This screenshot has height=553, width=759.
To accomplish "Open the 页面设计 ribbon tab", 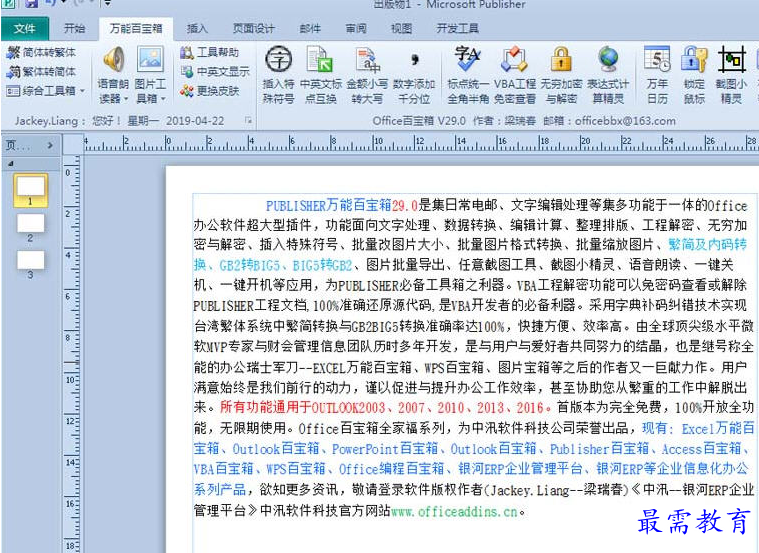I will click(x=254, y=29).
